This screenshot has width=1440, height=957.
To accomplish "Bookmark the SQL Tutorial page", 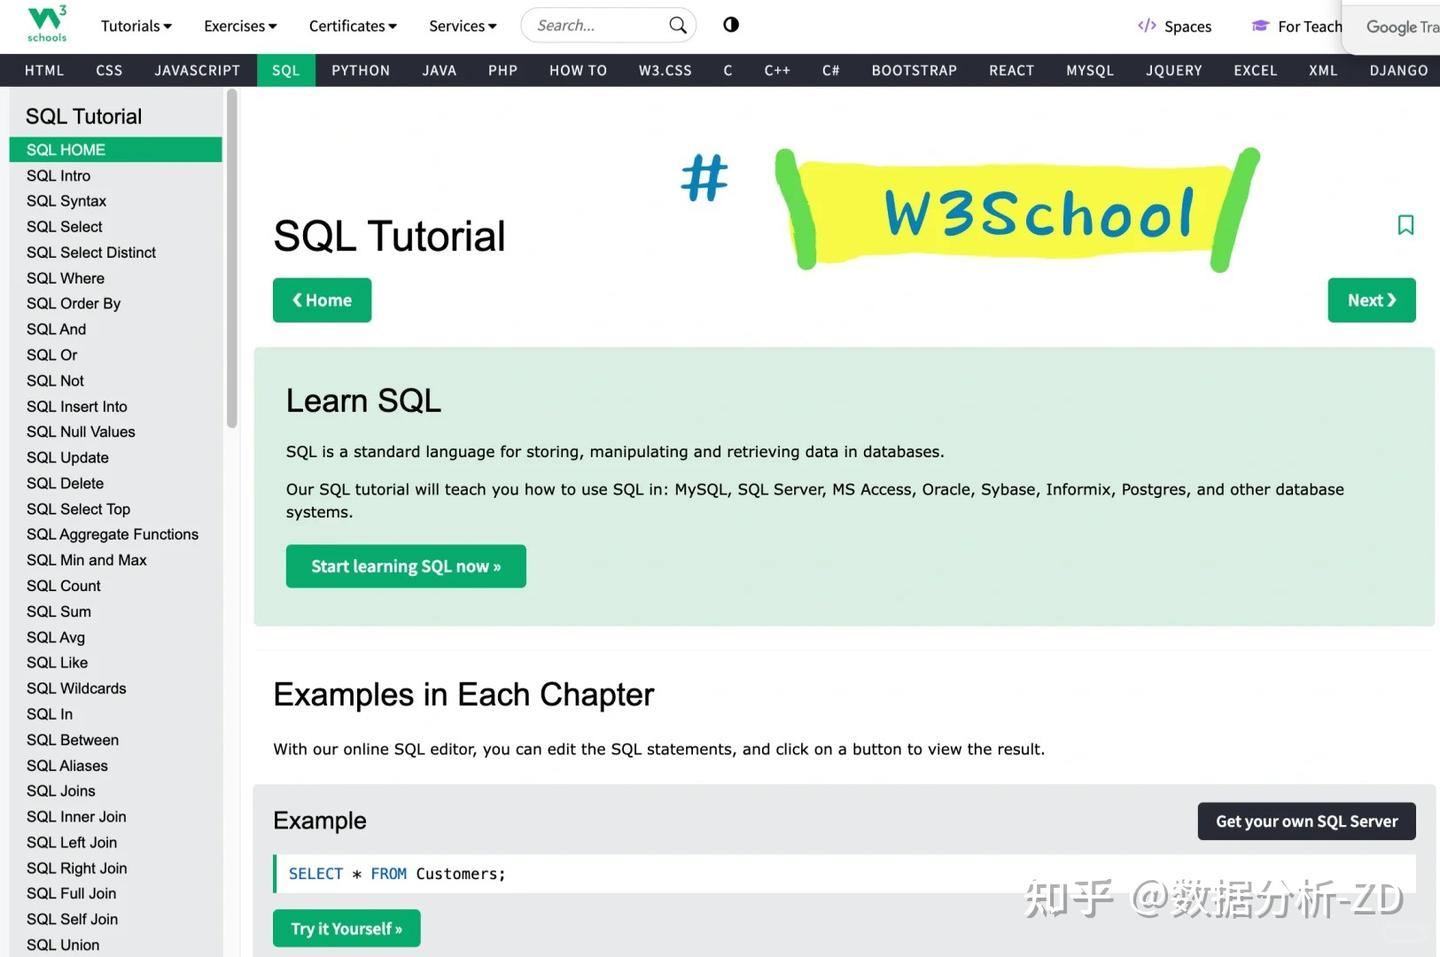I will tap(1406, 225).
